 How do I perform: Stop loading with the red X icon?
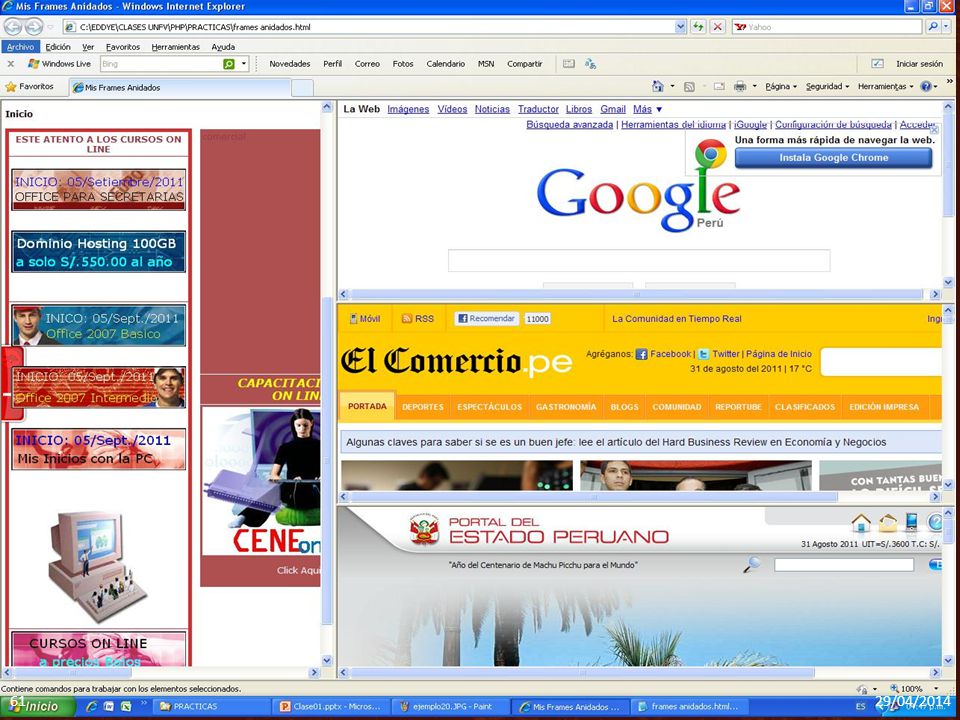click(718, 27)
